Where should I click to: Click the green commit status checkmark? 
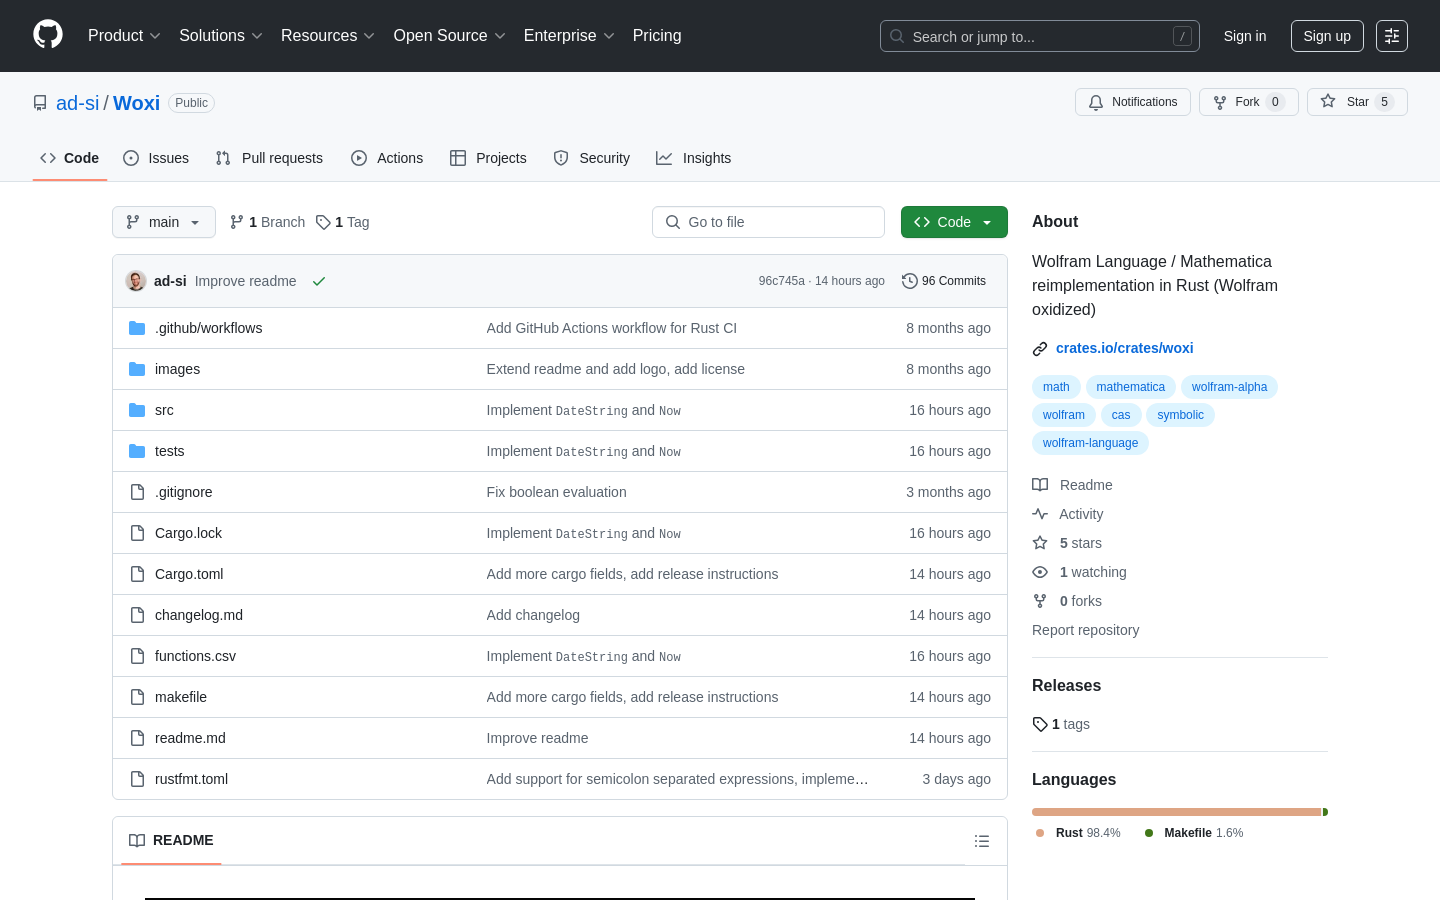pyautogui.click(x=319, y=281)
